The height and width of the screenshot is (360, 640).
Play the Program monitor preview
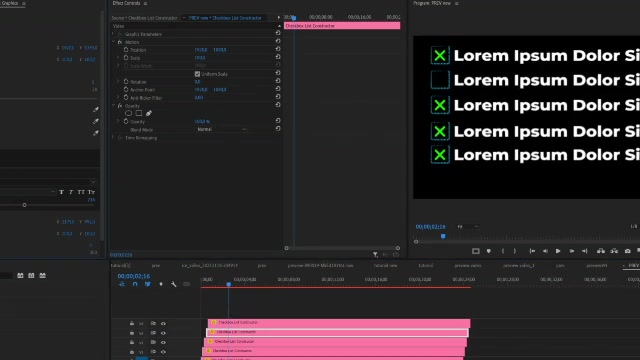coord(558,251)
